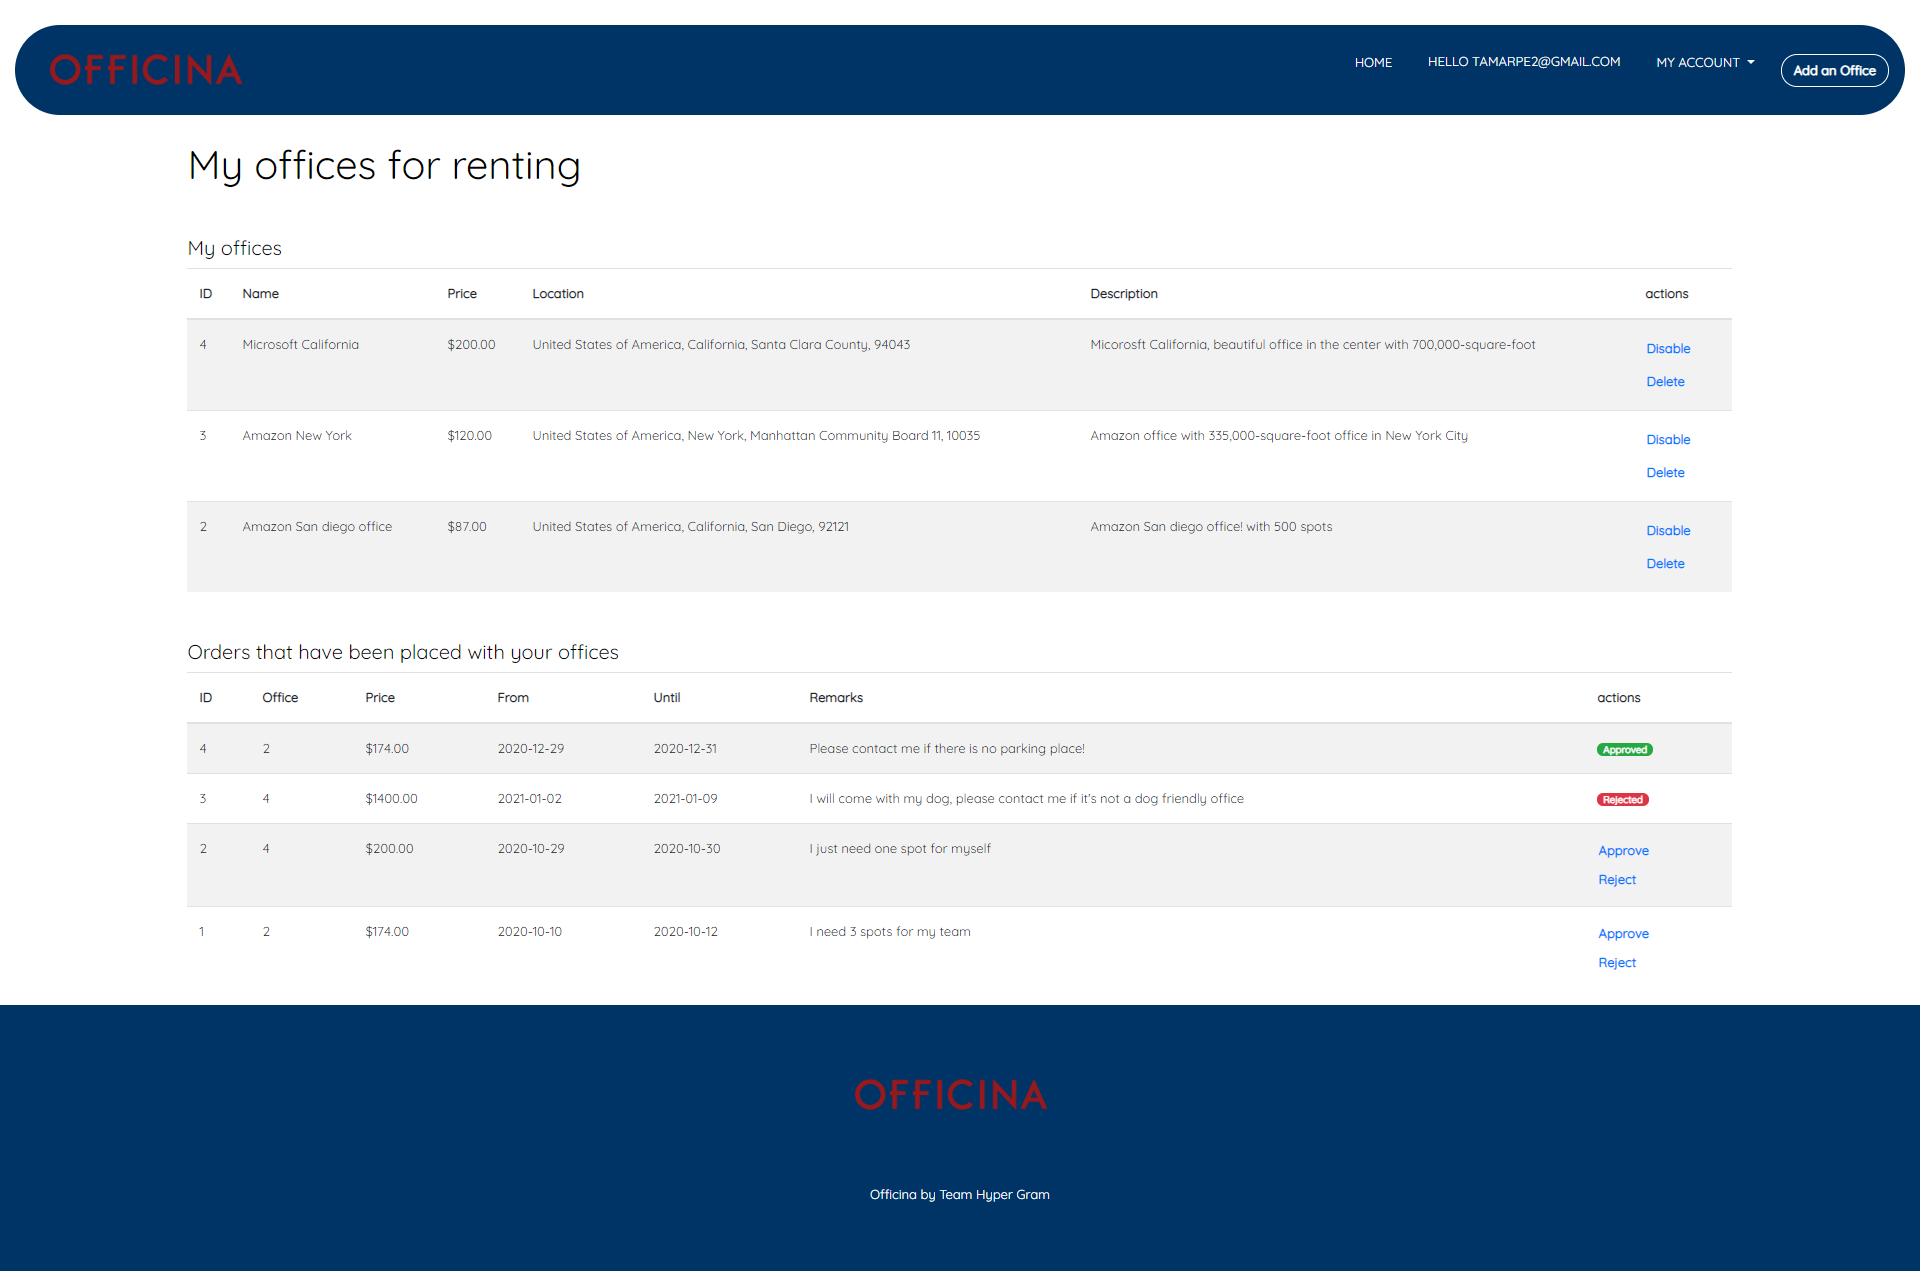Go to the HOME page
The height and width of the screenshot is (1271, 1920).
tap(1373, 62)
